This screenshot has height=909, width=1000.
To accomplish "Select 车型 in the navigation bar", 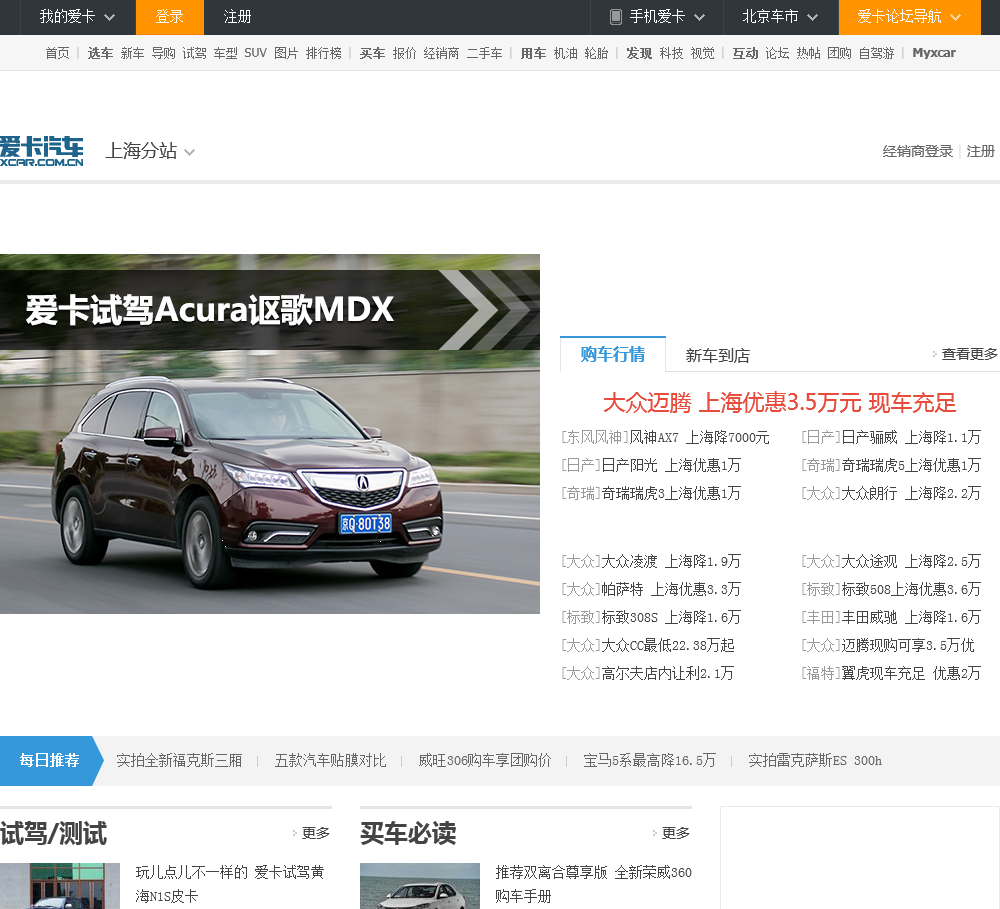I will pos(225,53).
